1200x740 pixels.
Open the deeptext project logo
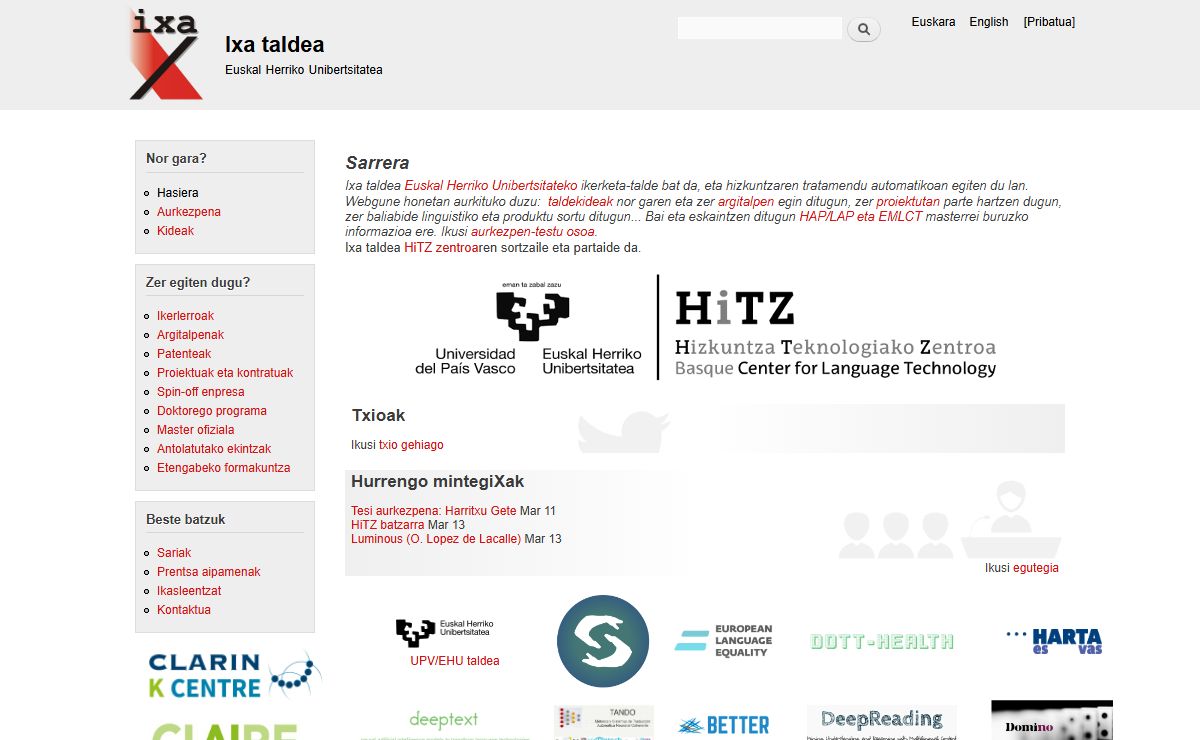[x=444, y=722]
